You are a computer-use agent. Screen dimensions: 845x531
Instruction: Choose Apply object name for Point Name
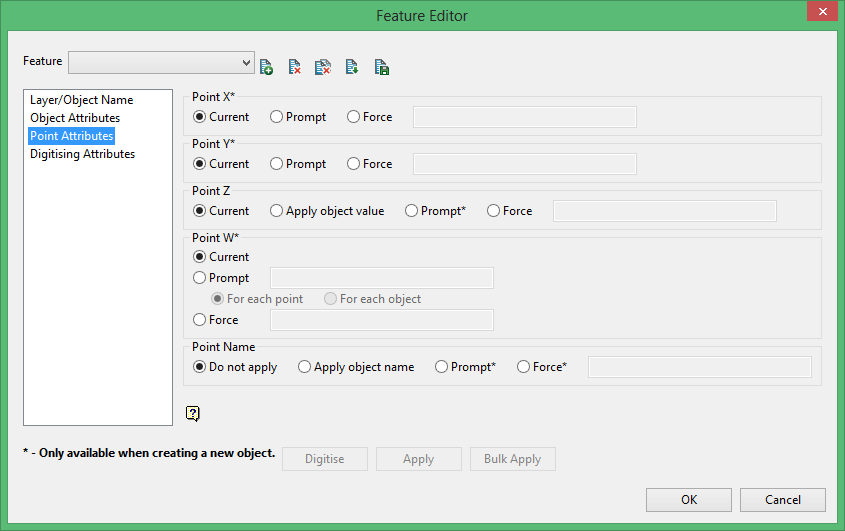coord(356,367)
